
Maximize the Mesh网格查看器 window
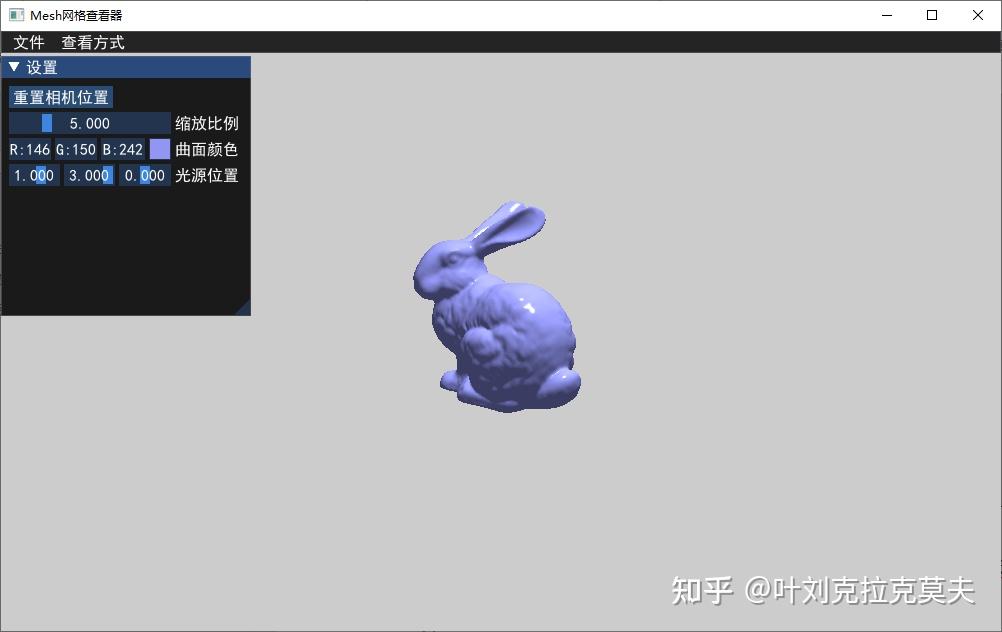(x=931, y=15)
